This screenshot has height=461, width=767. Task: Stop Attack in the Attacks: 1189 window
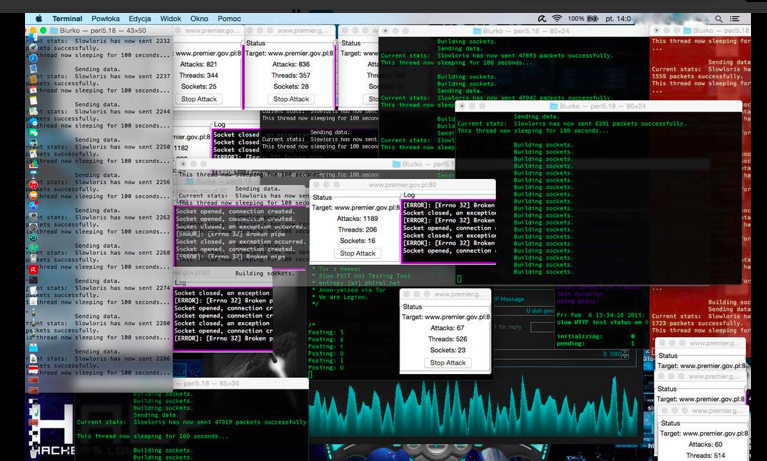tap(358, 254)
